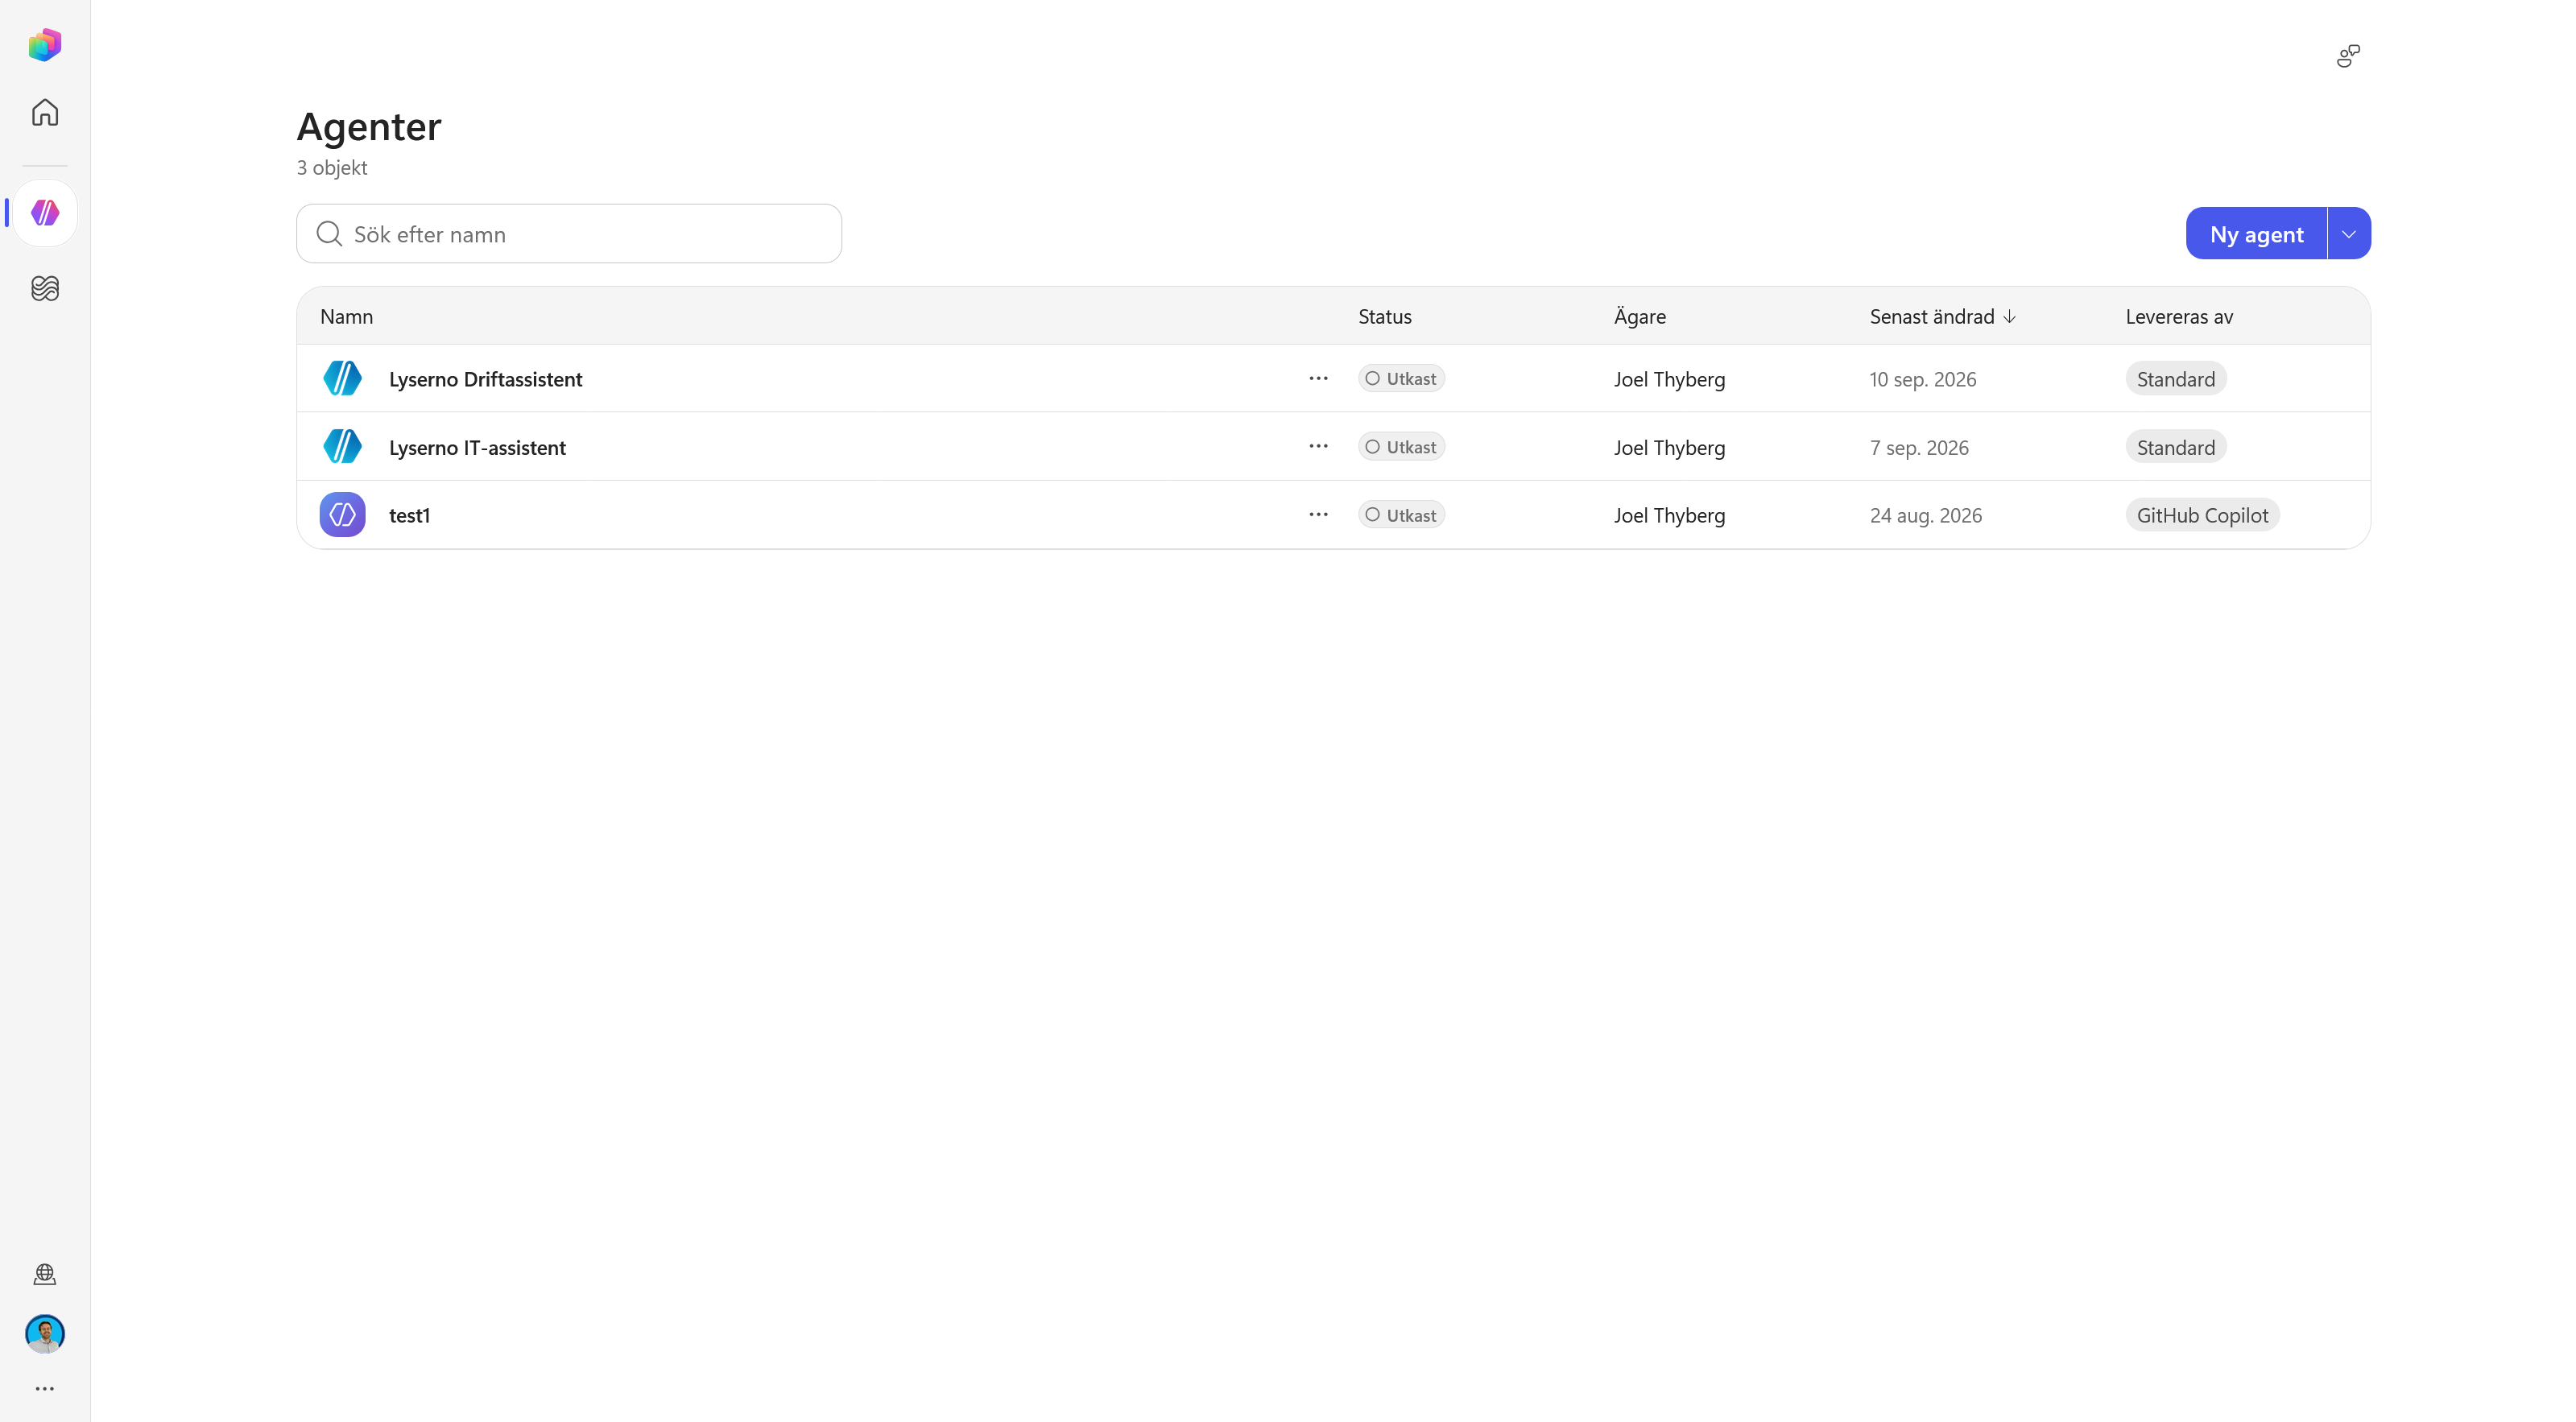Sort by Senast ändrad column
The image size is (2576, 1422).
point(1942,316)
